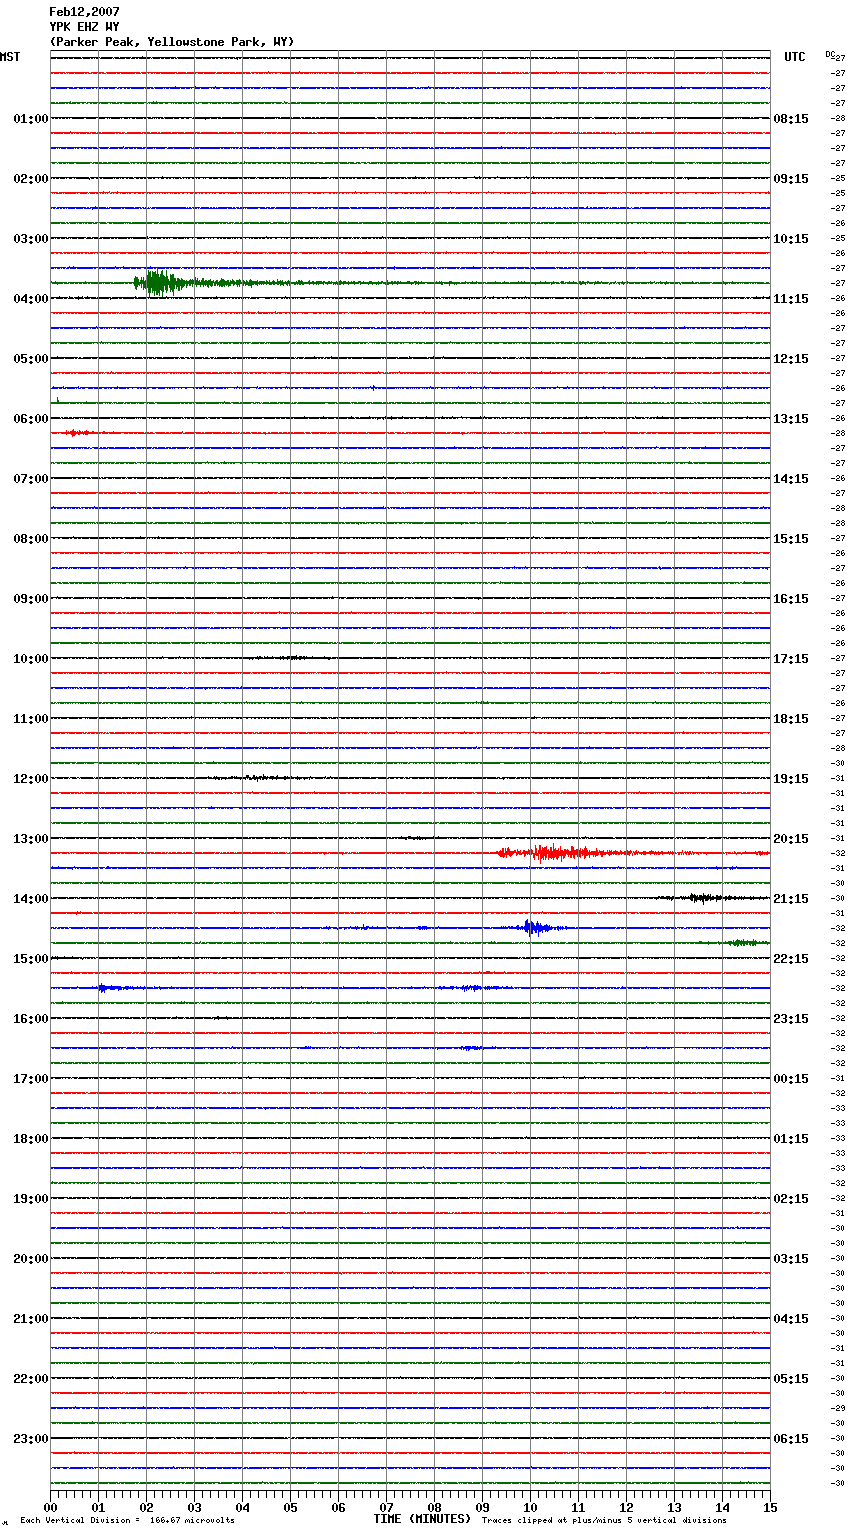Click the 11:15 UTC time label
The height and width of the screenshot is (1534, 850).
tap(791, 299)
